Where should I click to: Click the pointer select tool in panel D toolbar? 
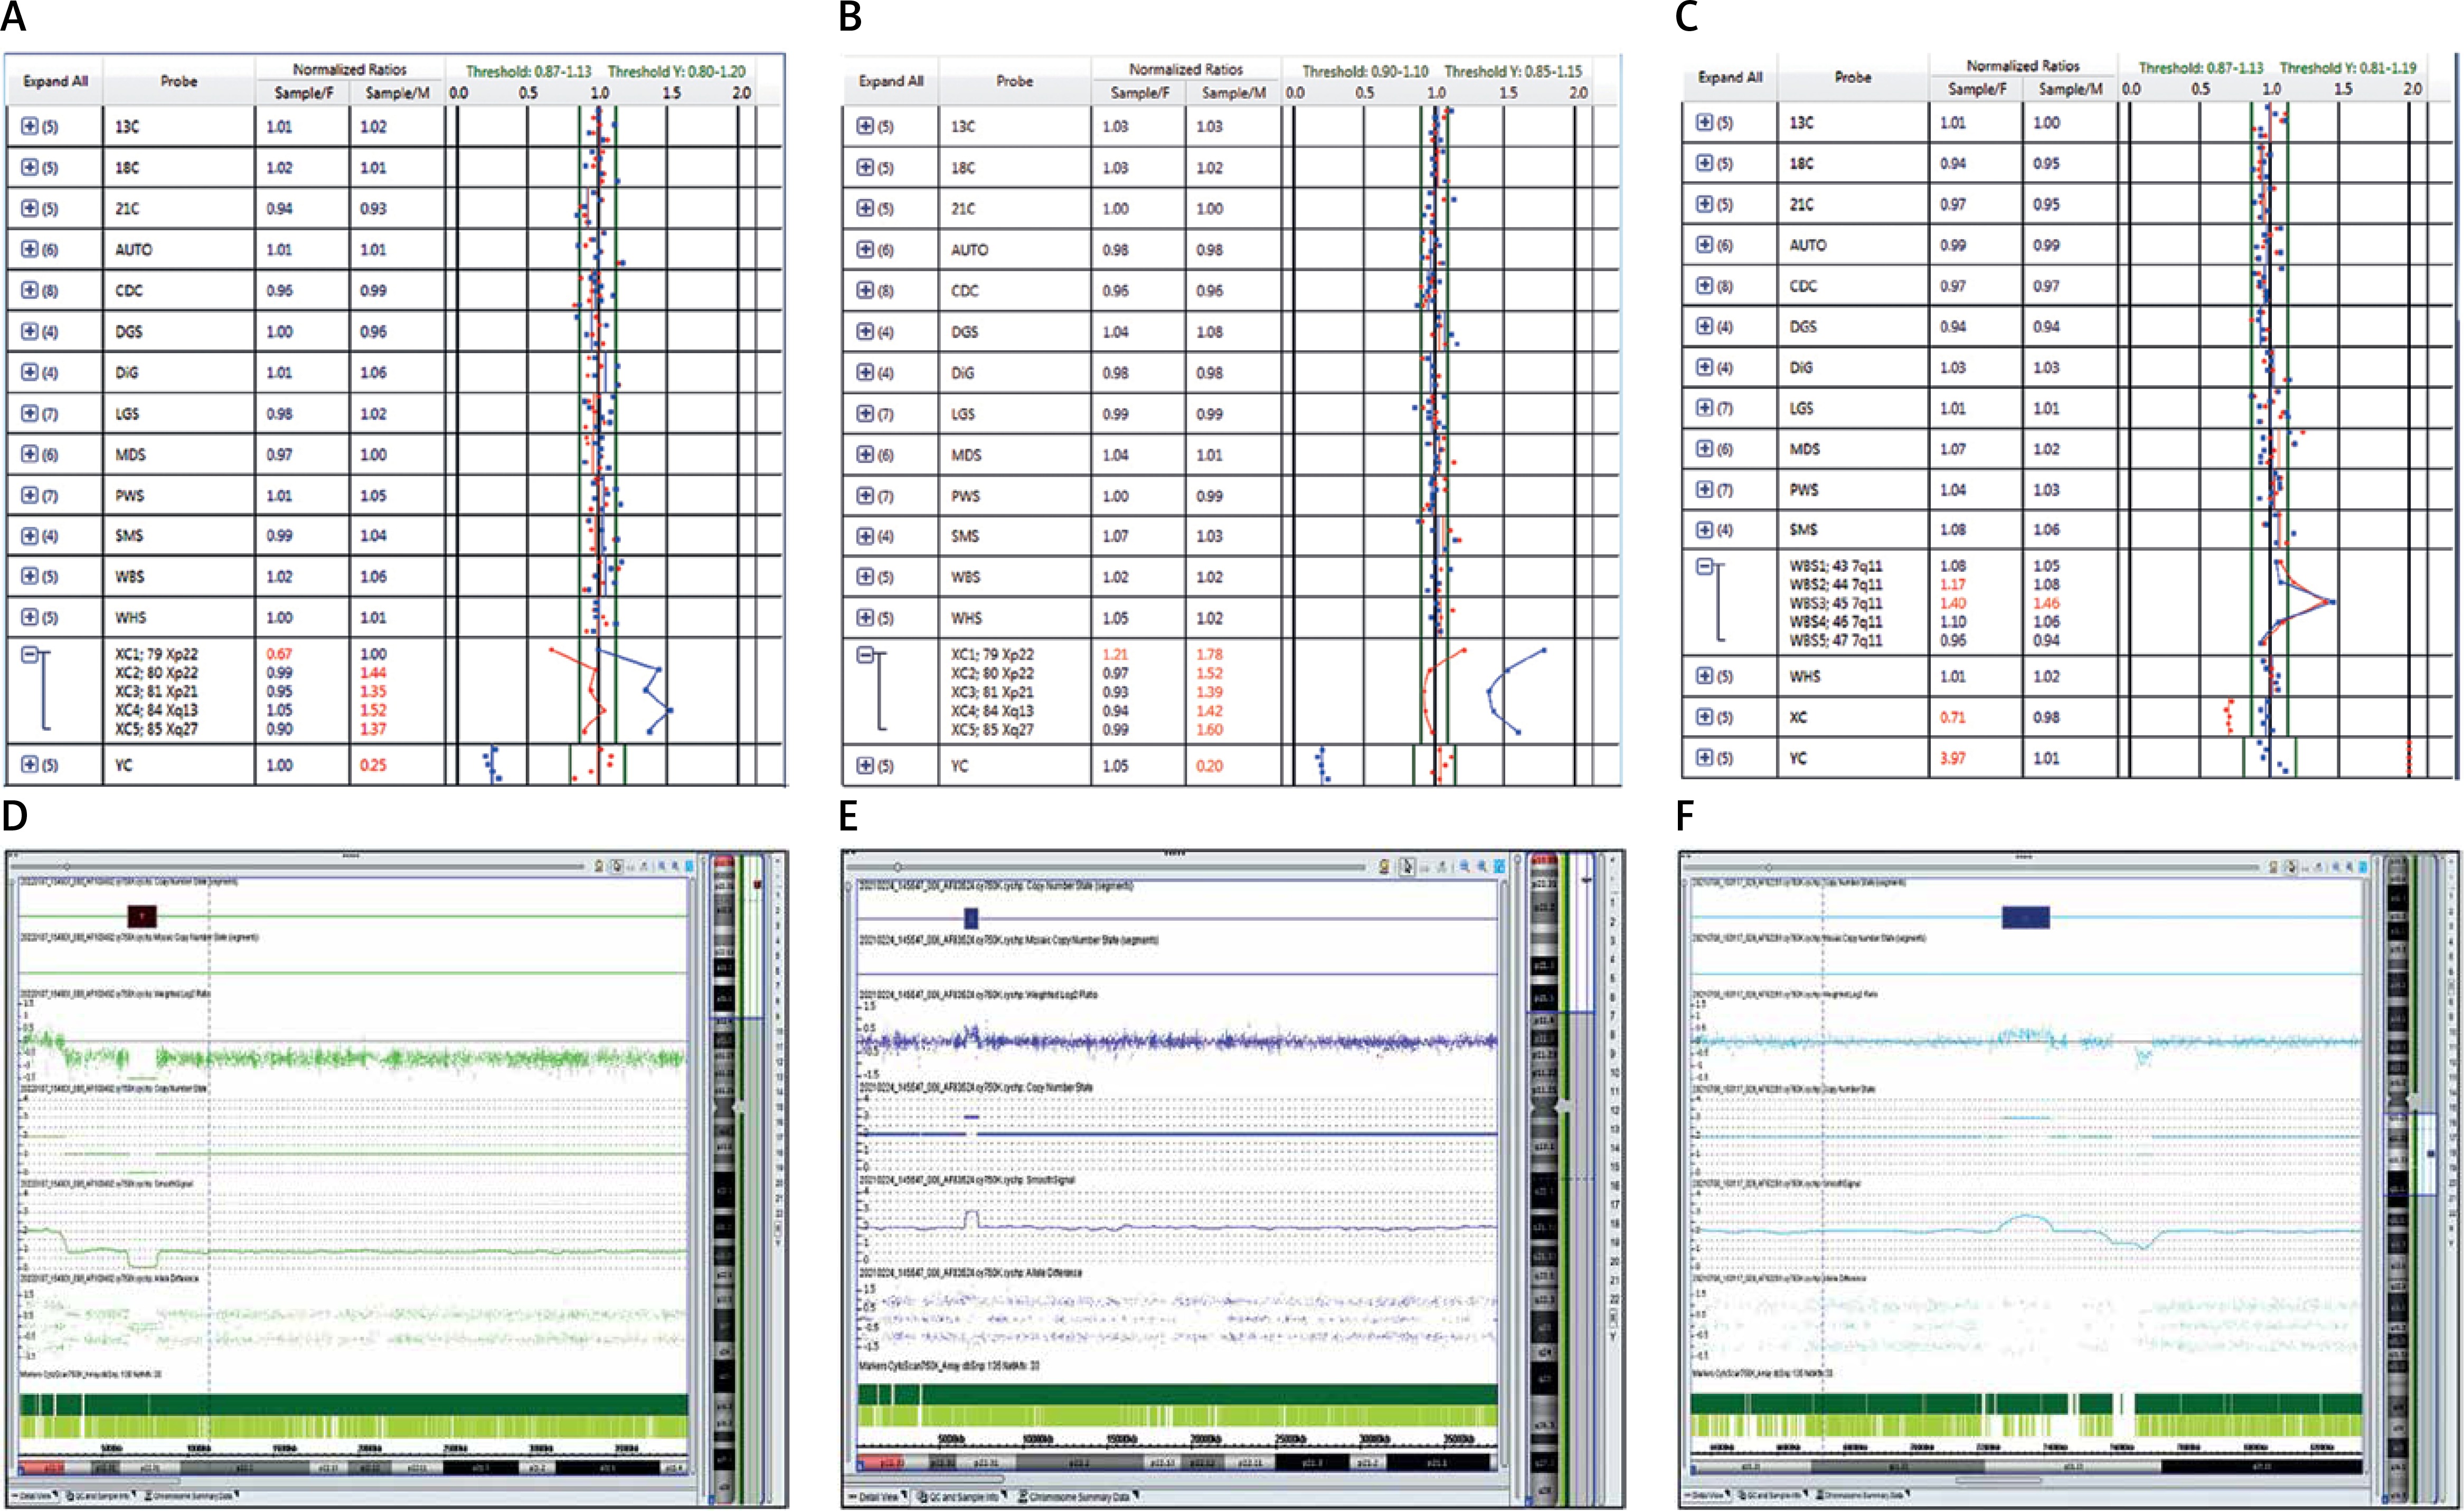[618, 866]
